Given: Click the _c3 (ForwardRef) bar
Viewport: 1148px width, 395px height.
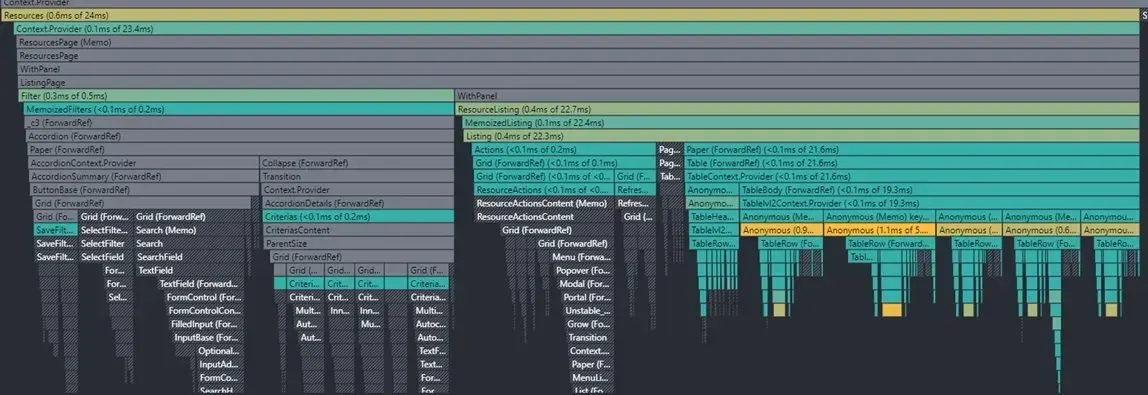Looking at the screenshot, I should click(239, 123).
